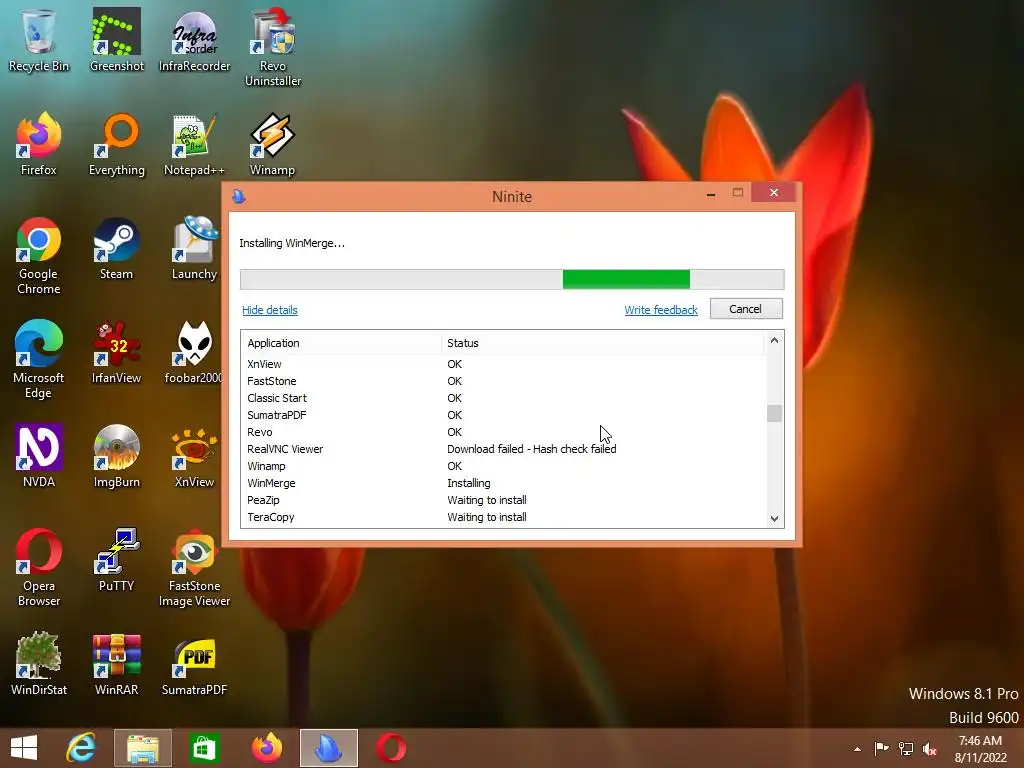The width and height of the screenshot is (1024, 768).
Task: Select the Greenshot desktop shortcut
Action: [116, 39]
